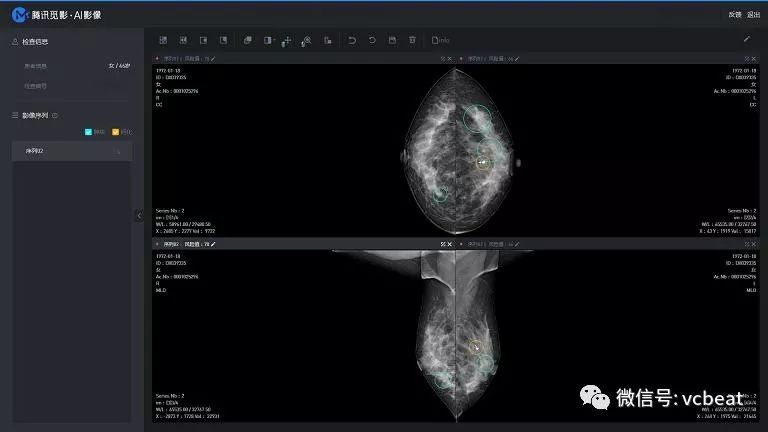Click the L MLO viewport header title
Viewport: 768px width, 432px height.
pos(490,244)
